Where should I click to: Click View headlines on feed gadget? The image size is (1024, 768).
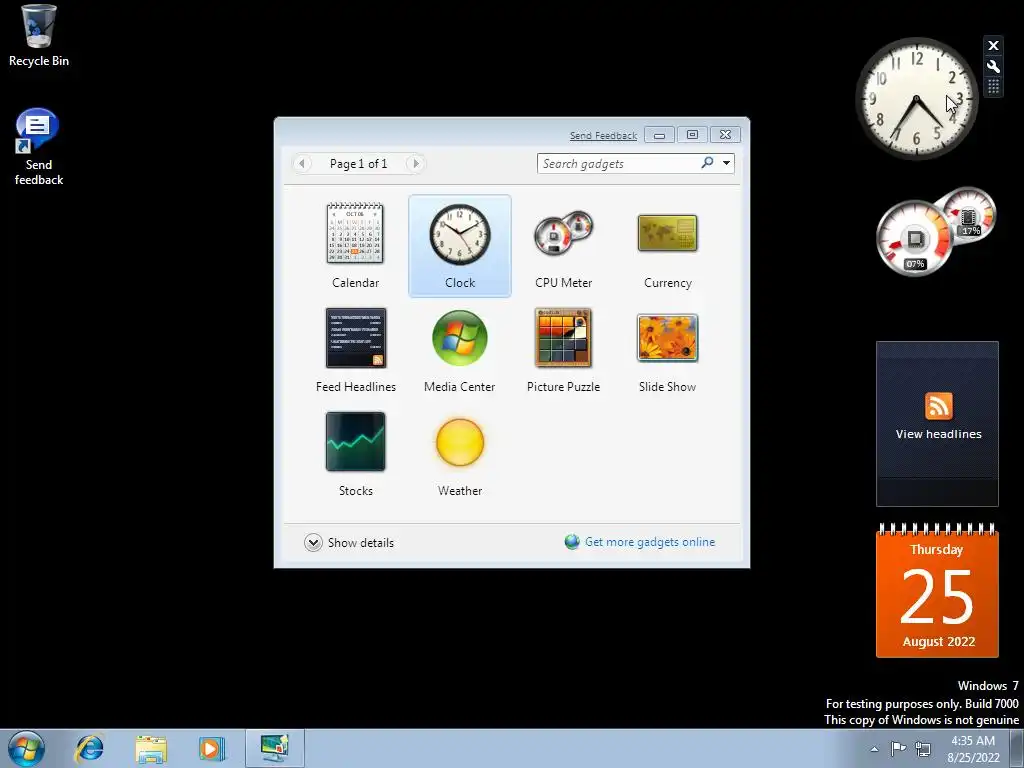pyautogui.click(x=938, y=434)
